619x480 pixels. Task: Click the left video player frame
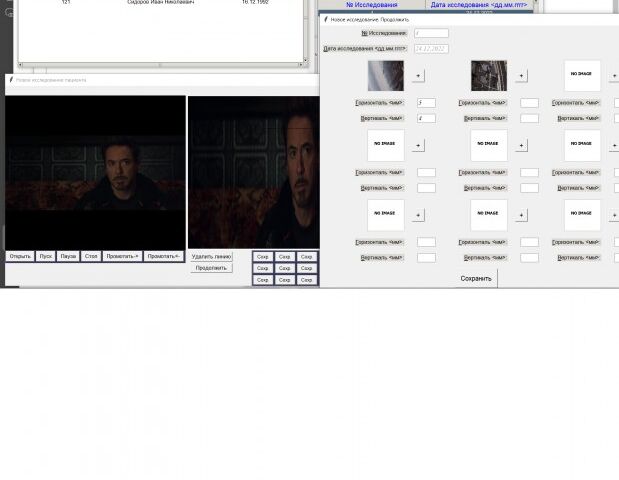[95, 172]
